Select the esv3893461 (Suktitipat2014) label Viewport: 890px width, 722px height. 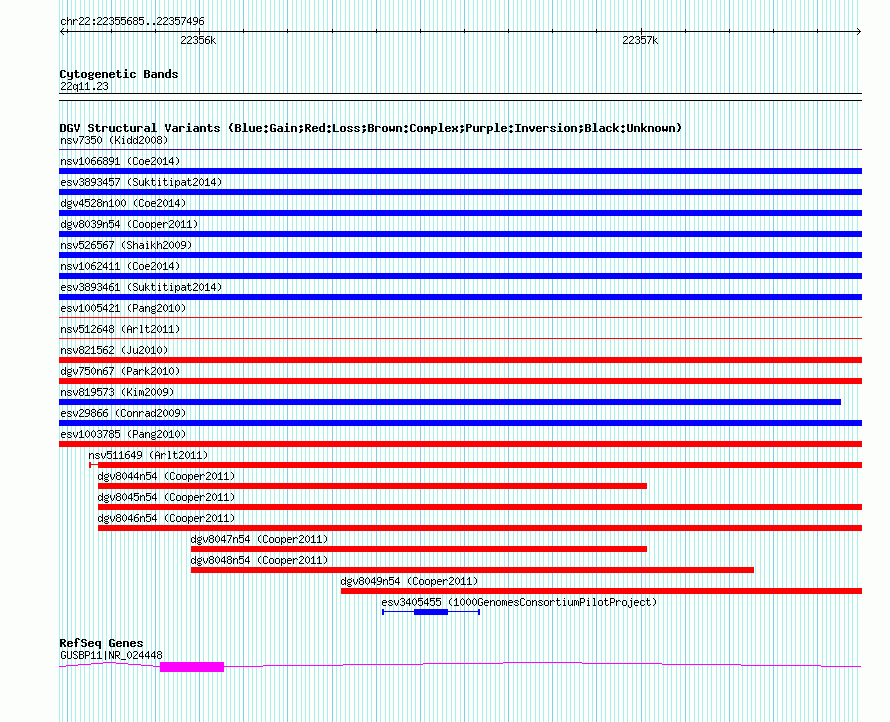point(141,287)
